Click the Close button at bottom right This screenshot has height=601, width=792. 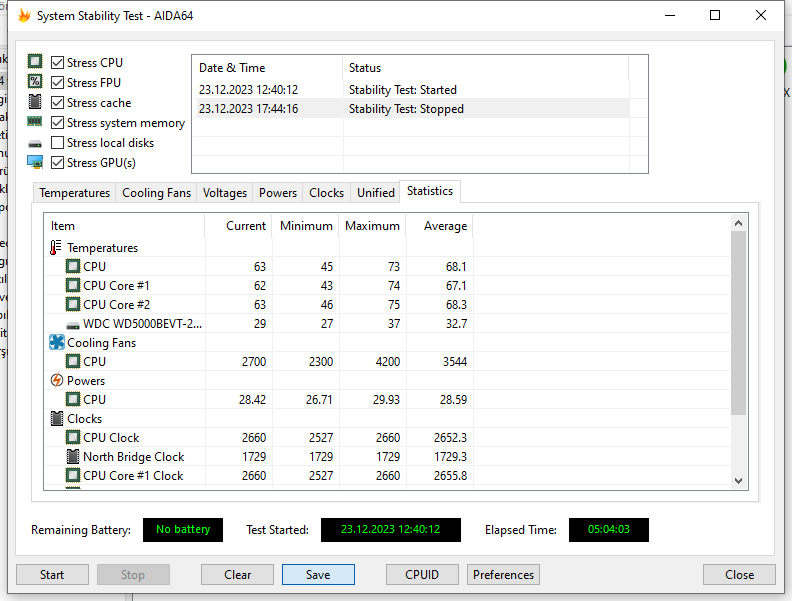[x=739, y=575]
